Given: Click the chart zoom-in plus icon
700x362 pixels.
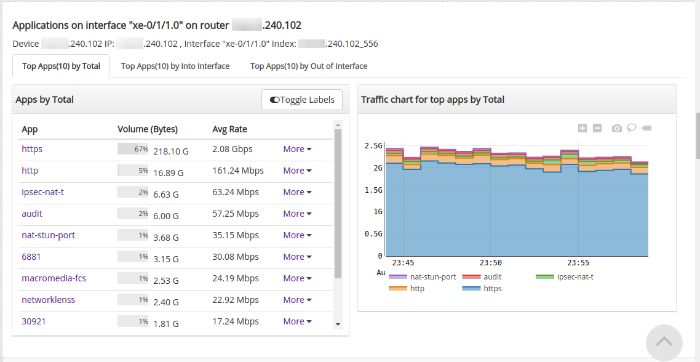Looking at the screenshot, I should (582, 129).
